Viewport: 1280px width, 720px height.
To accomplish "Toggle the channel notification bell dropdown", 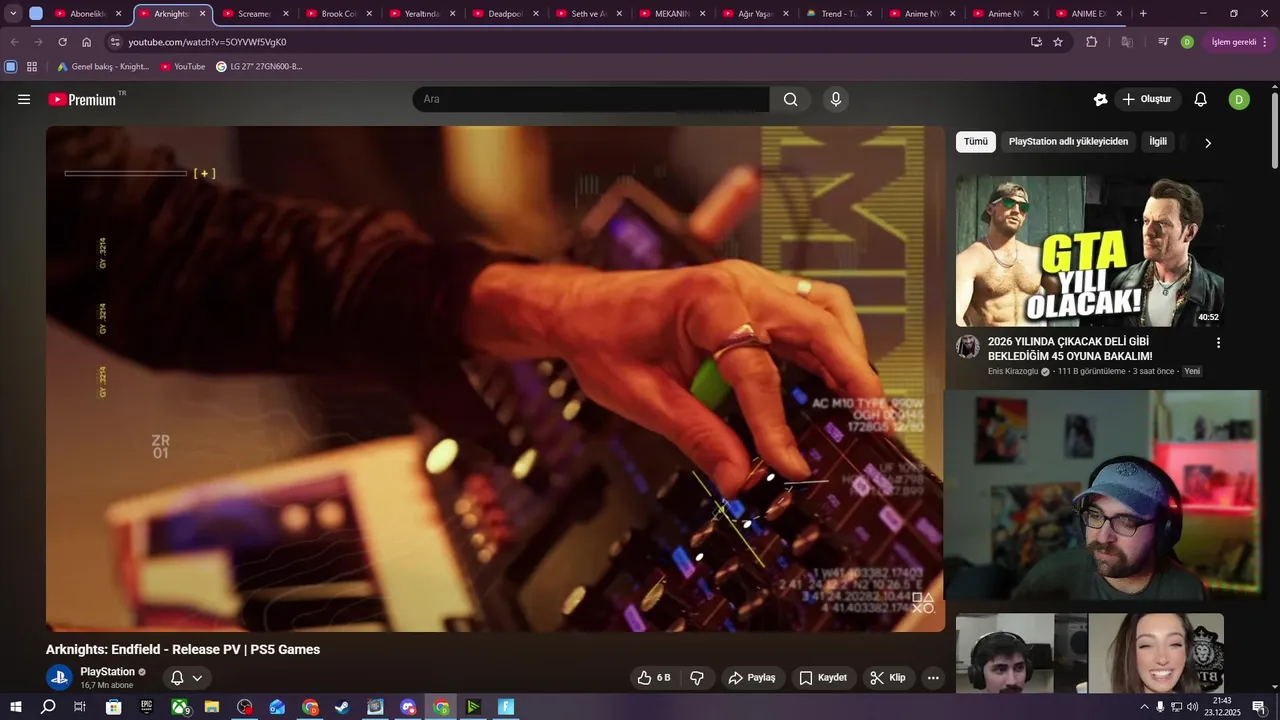I will tap(187, 677).
